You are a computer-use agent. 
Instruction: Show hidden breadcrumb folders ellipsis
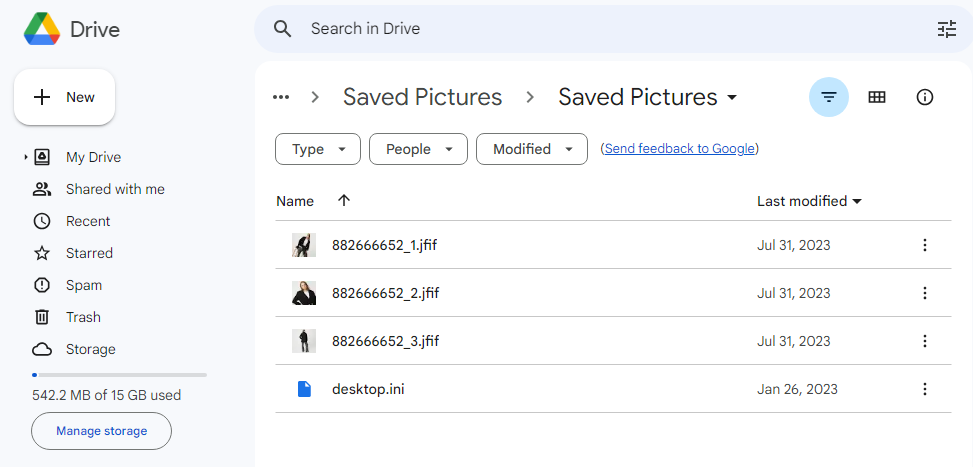pyautogui.click(x=281, y=97)
